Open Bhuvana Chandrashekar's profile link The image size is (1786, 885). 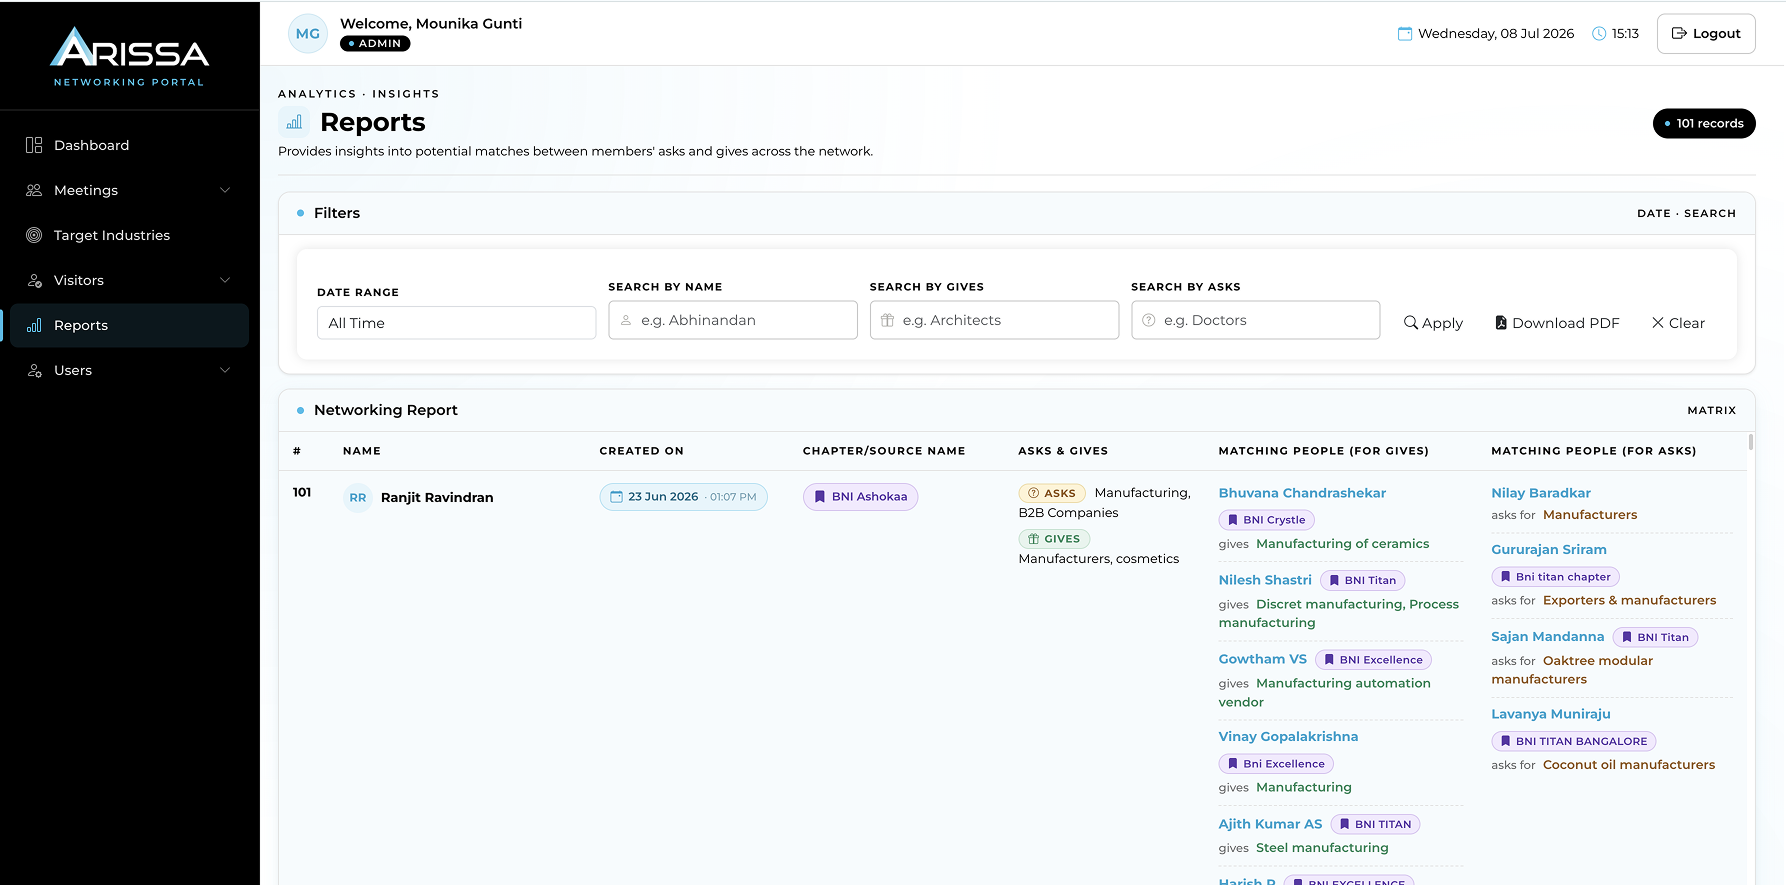point(1302,493)
